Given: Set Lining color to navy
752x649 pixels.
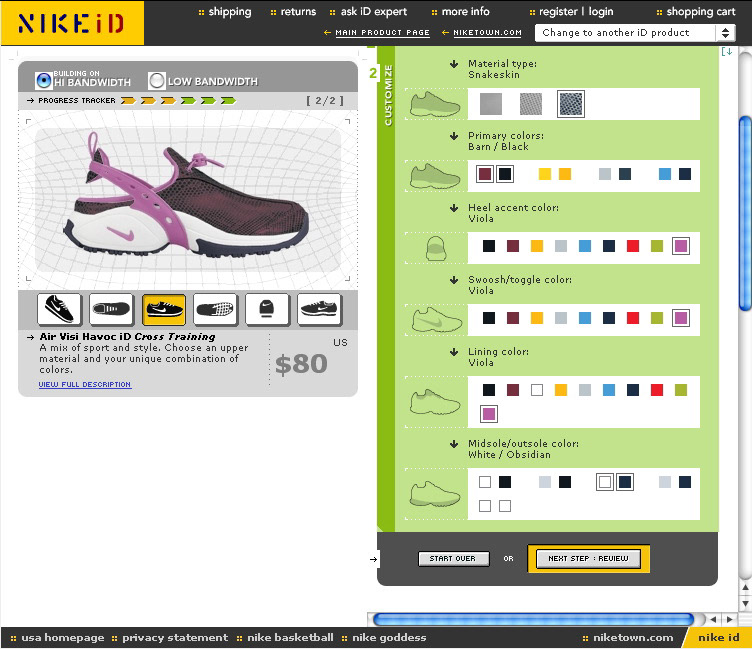Looking at the screenshot, I should 633,390.
